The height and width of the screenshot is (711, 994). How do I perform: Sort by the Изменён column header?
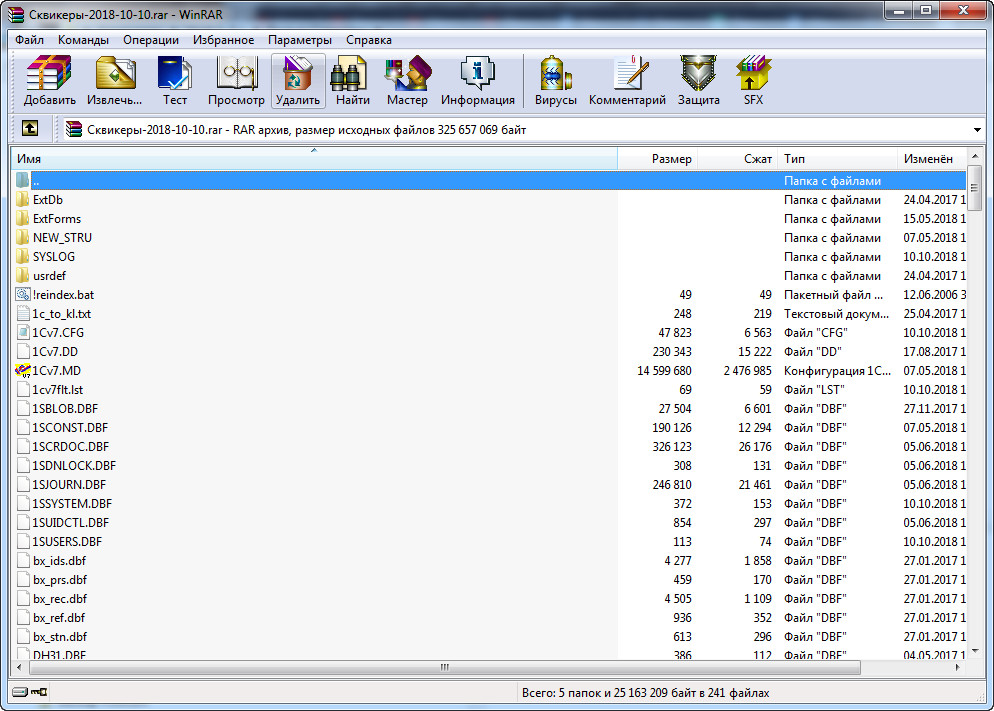[x=932, y=158]
